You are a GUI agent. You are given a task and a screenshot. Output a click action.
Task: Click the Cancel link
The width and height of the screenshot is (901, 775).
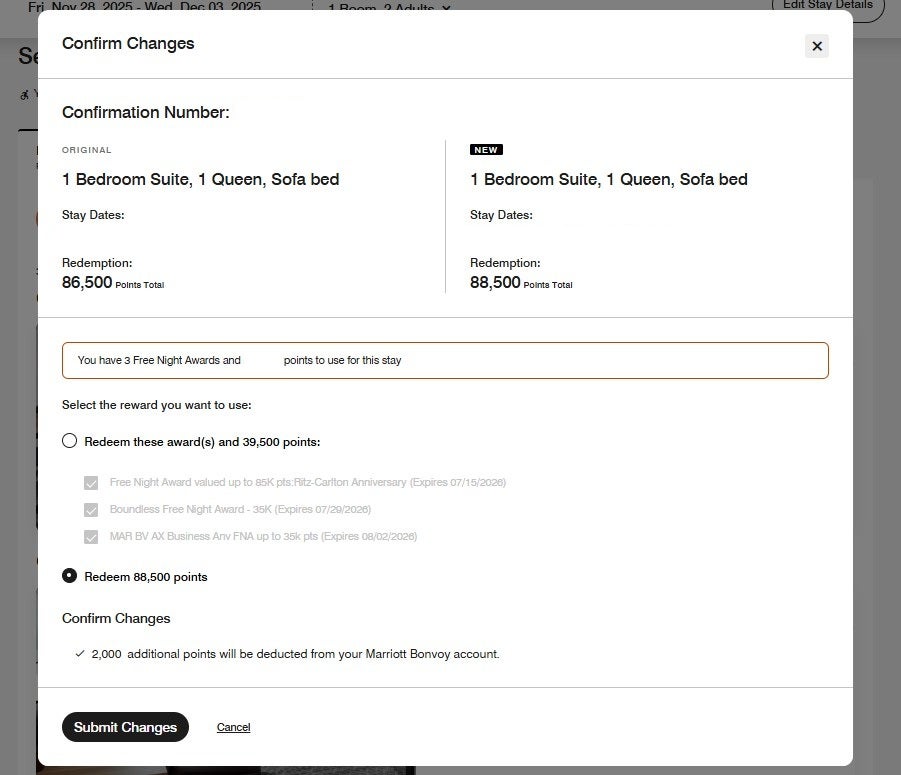(233, 727)
